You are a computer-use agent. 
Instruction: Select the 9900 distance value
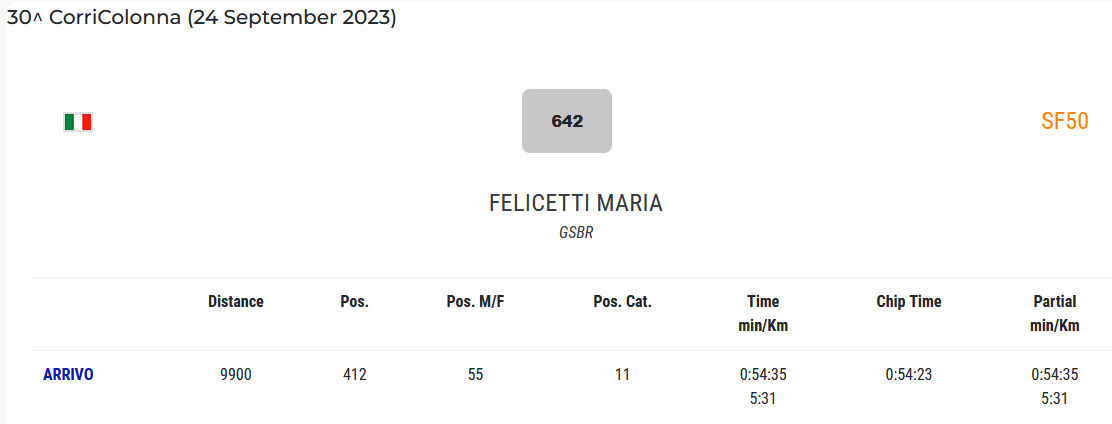(x=236, y=375)
